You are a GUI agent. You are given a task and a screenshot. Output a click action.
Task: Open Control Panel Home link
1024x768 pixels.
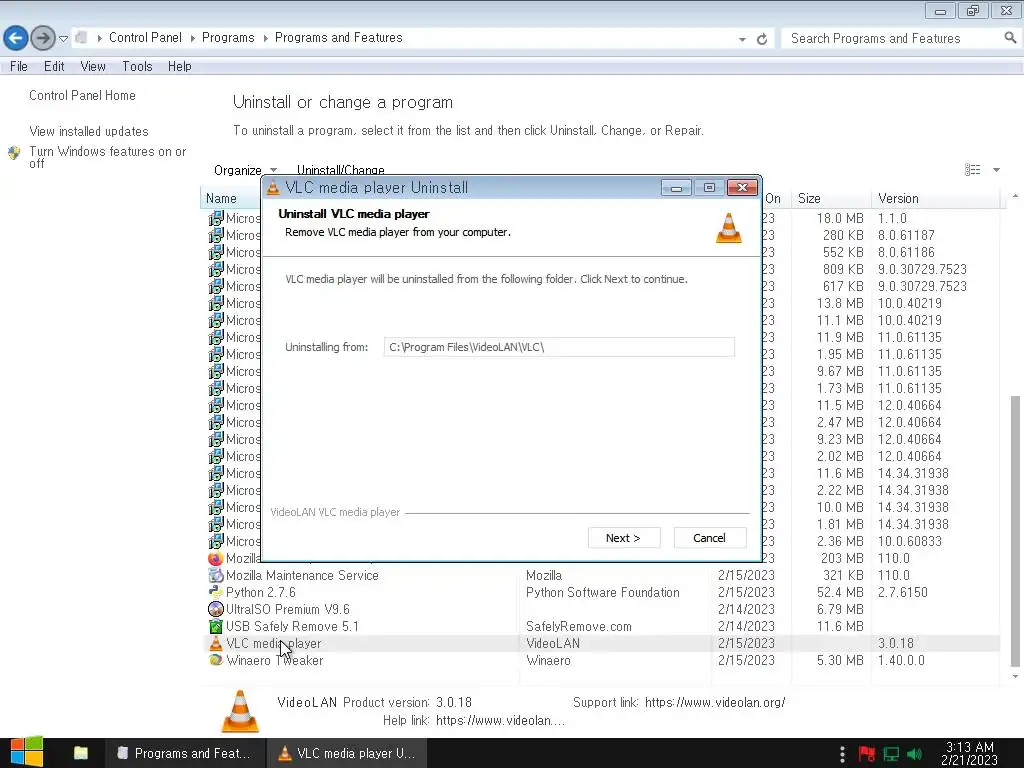click(x=82, y=95)
